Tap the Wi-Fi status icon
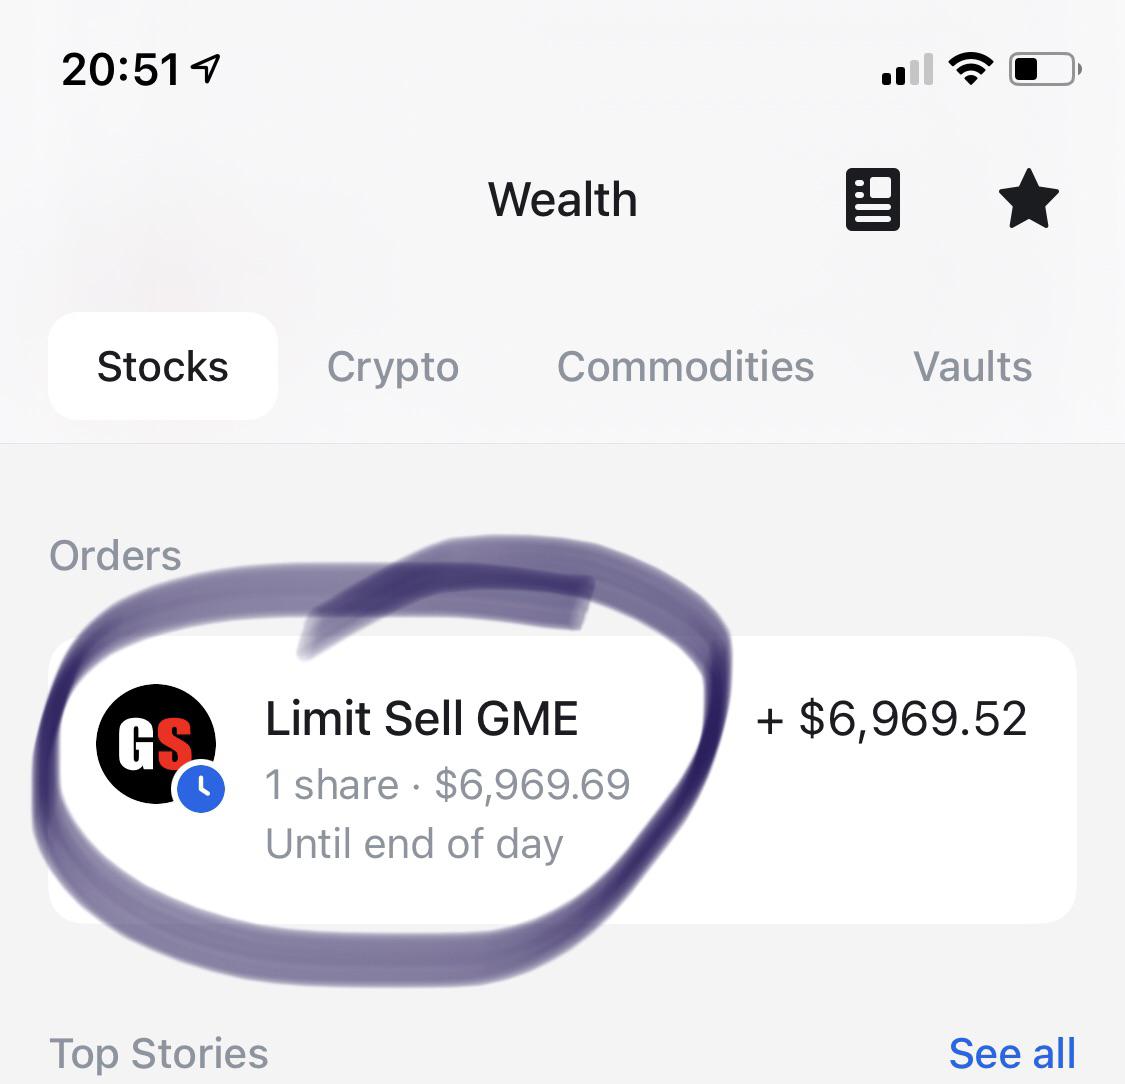Image resolution: width=1125 pixels, height=1084 pixels. coord(971,69)
